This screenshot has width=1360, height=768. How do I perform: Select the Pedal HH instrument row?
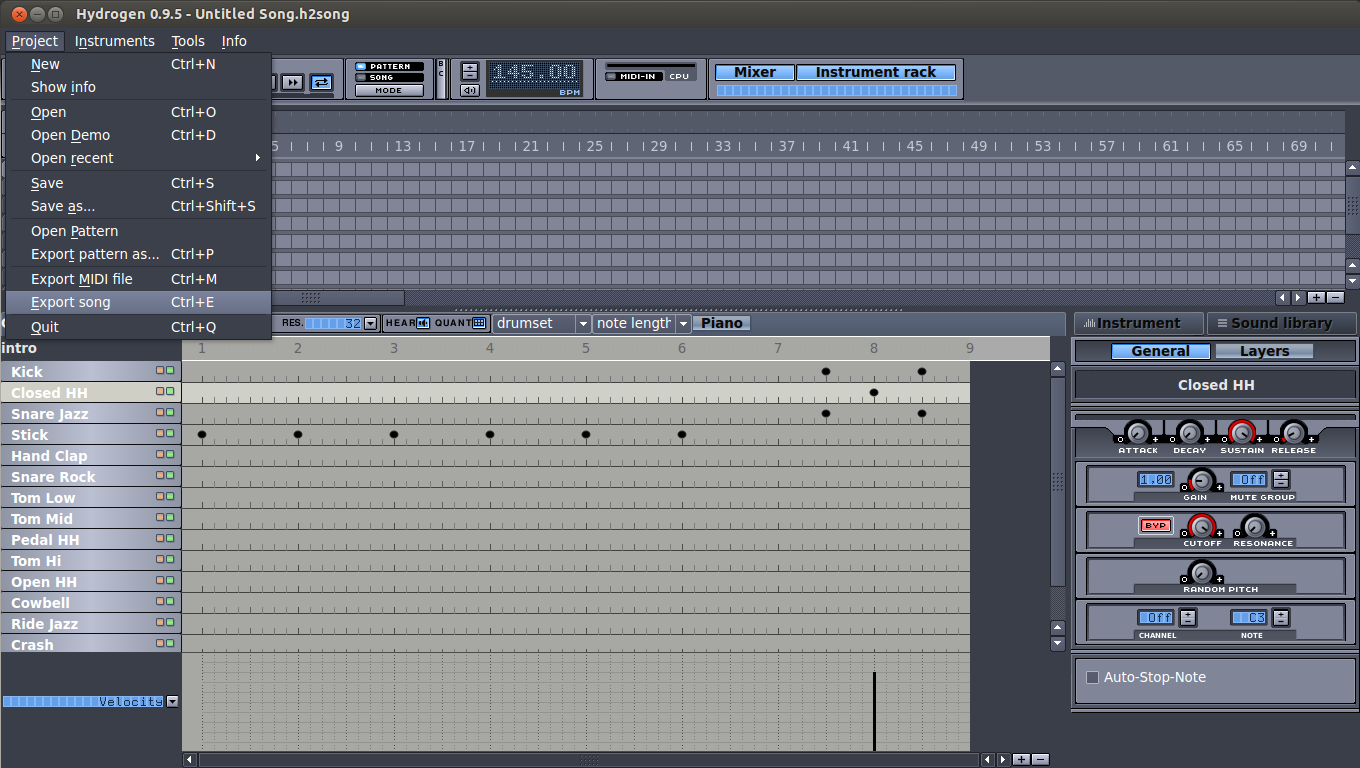(x=90, y=540)
